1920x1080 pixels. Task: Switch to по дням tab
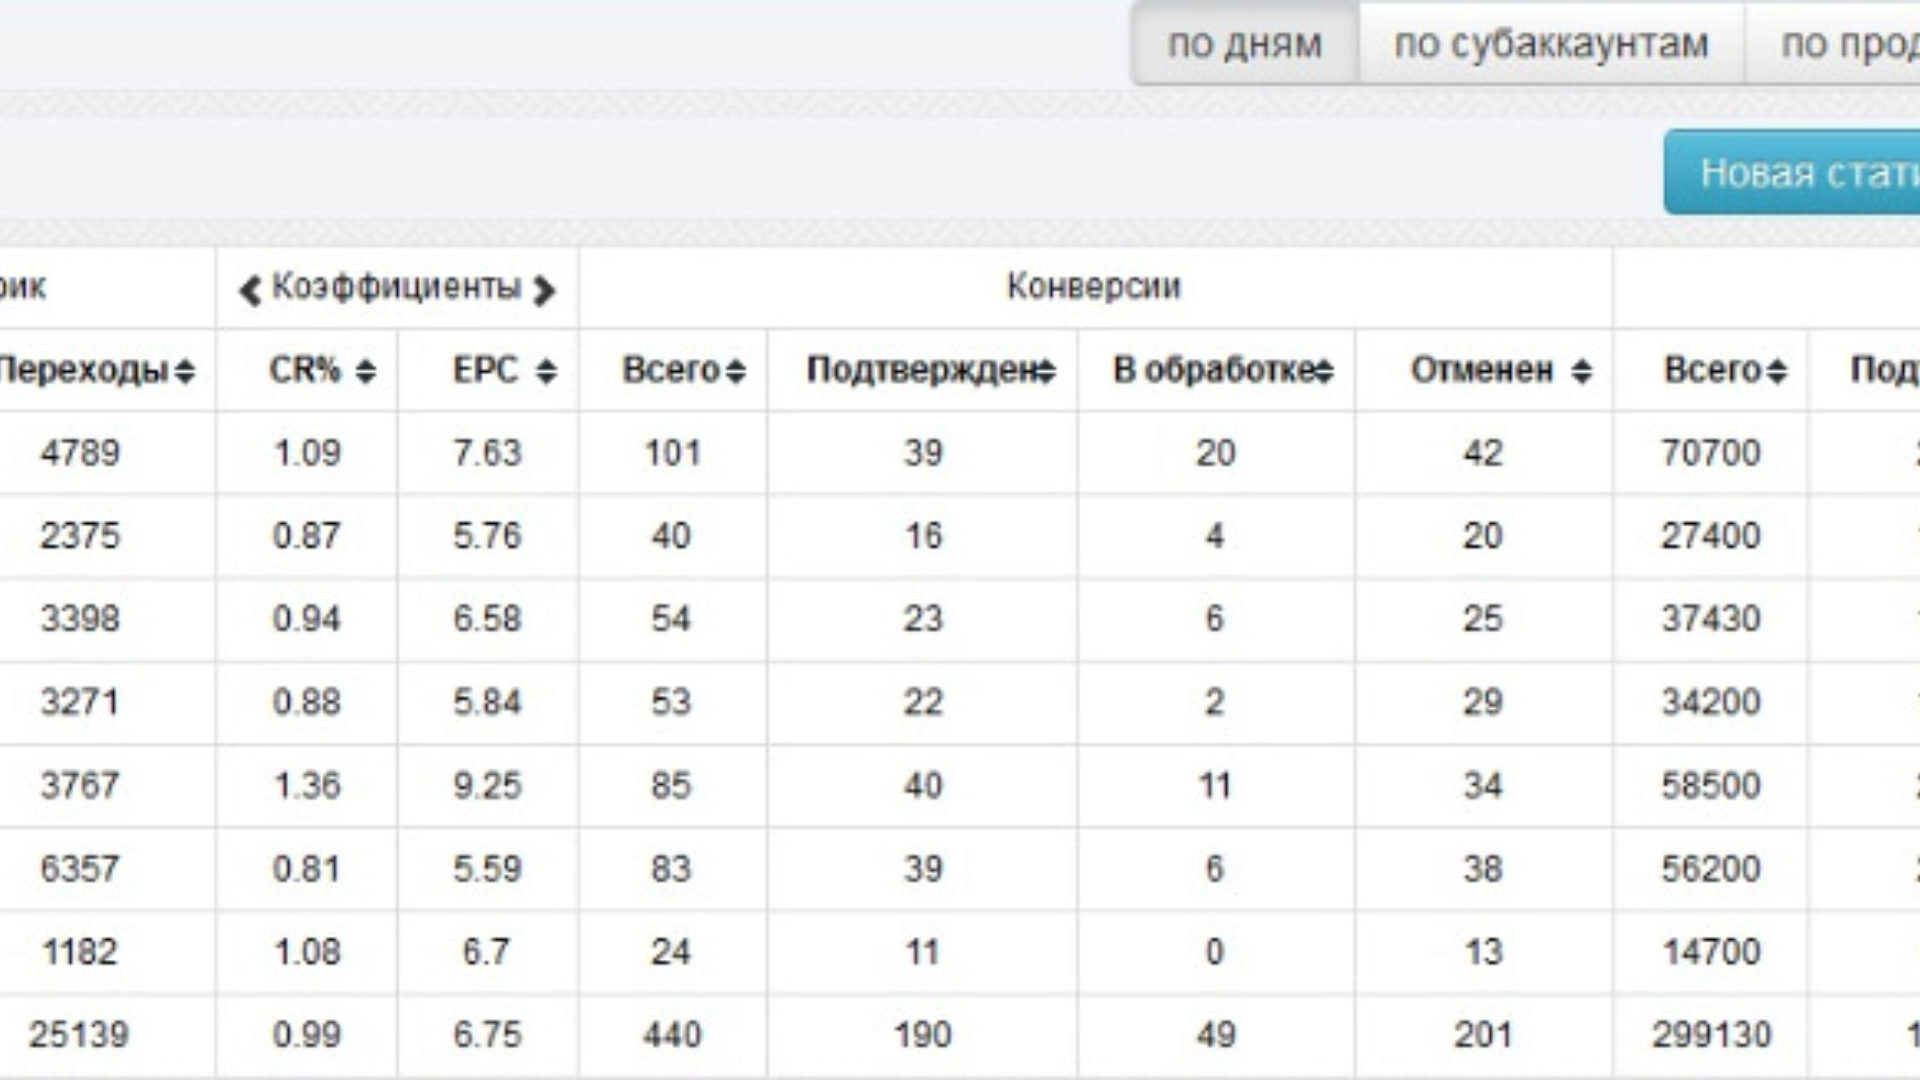[x=1245, y=44]
